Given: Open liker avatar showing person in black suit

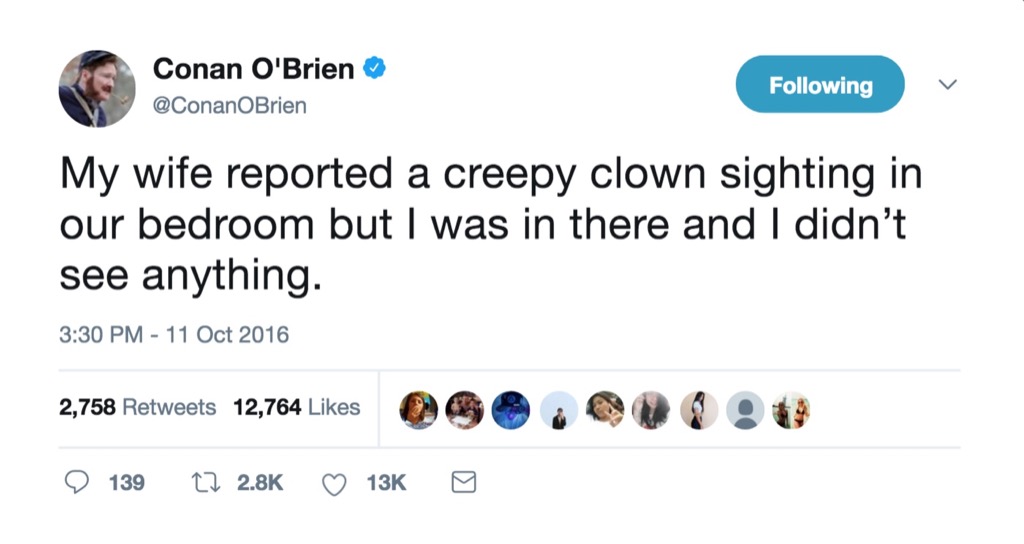Looking at the screenshot, I should pyautogui.click(x=558, y=410).
